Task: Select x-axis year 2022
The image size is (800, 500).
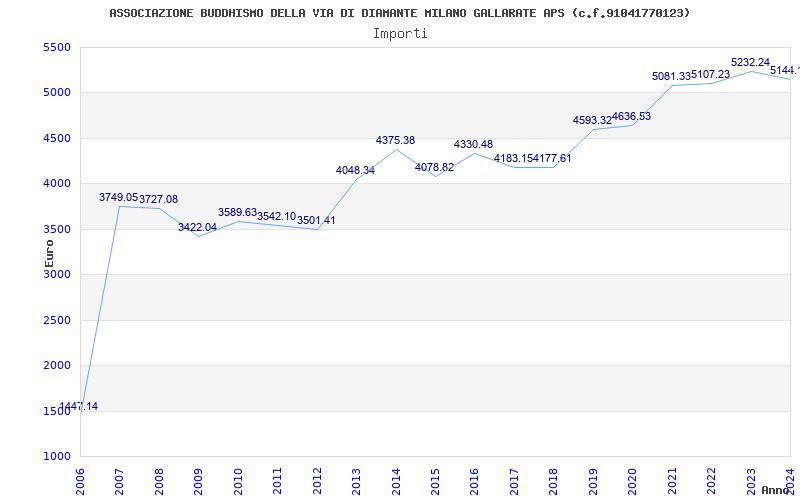Action: (711, 481)
